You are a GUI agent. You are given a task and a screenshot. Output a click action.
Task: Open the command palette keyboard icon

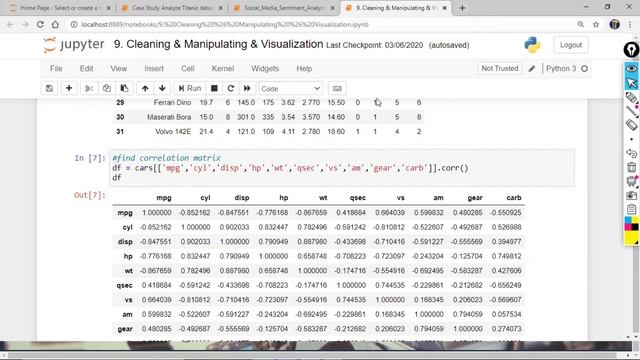tap(337, 88)
